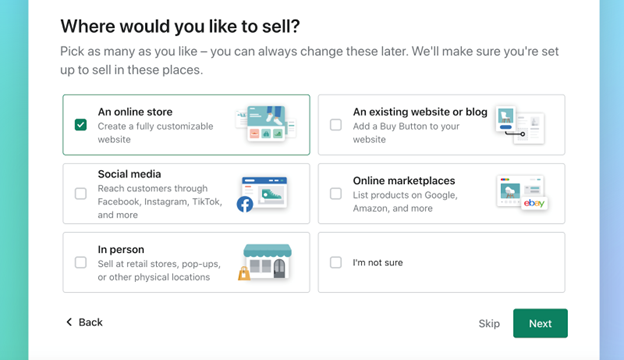
Task: Click the eBay logo badge
Action: (534, 203)
